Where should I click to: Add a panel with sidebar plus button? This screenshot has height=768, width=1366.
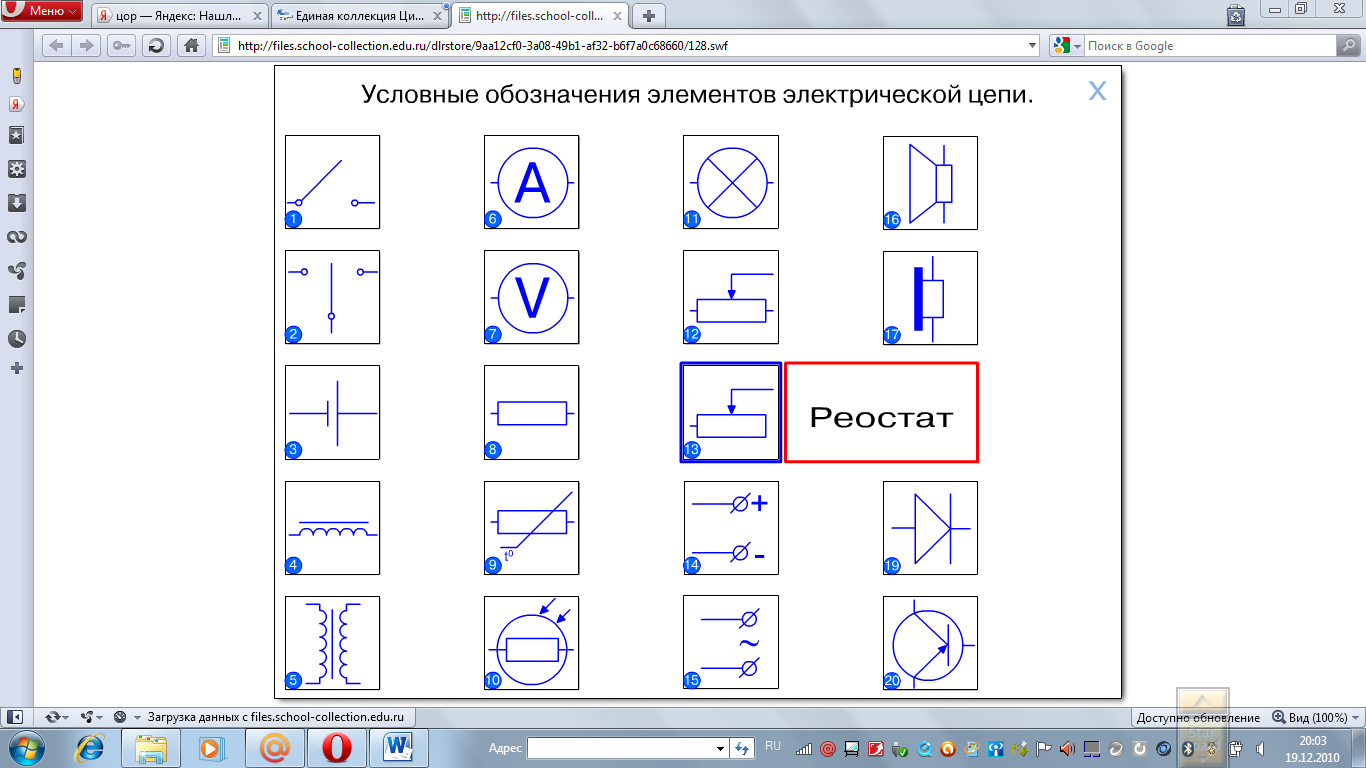pos(16,368)
